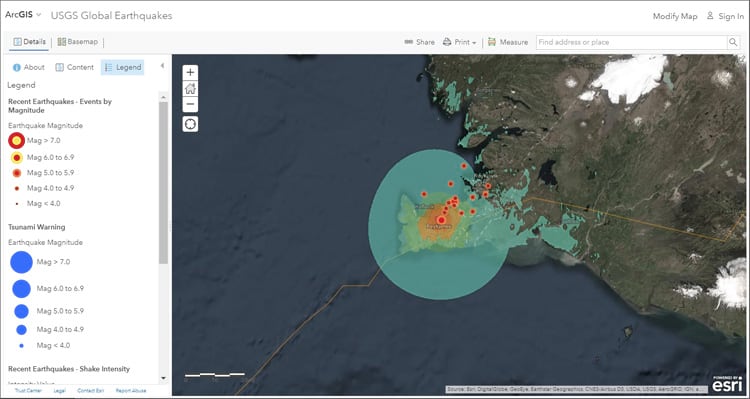Focus the Find address or place field

point(631,42)
